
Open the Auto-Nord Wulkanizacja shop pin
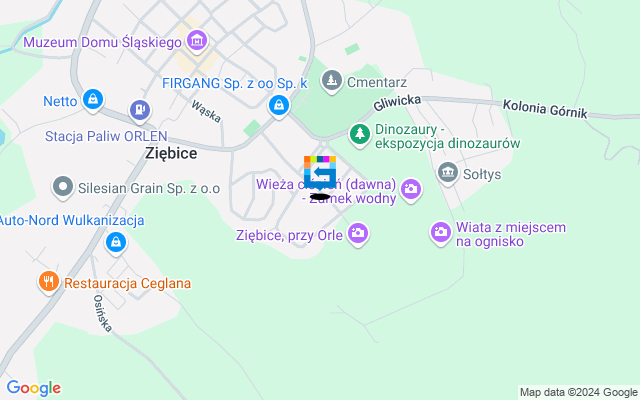(x=116, y=244)
